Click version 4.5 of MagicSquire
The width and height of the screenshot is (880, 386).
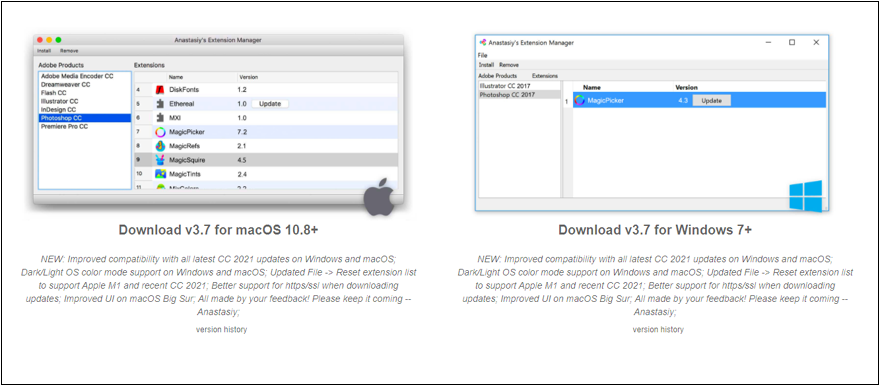click(x=242, y=160)
